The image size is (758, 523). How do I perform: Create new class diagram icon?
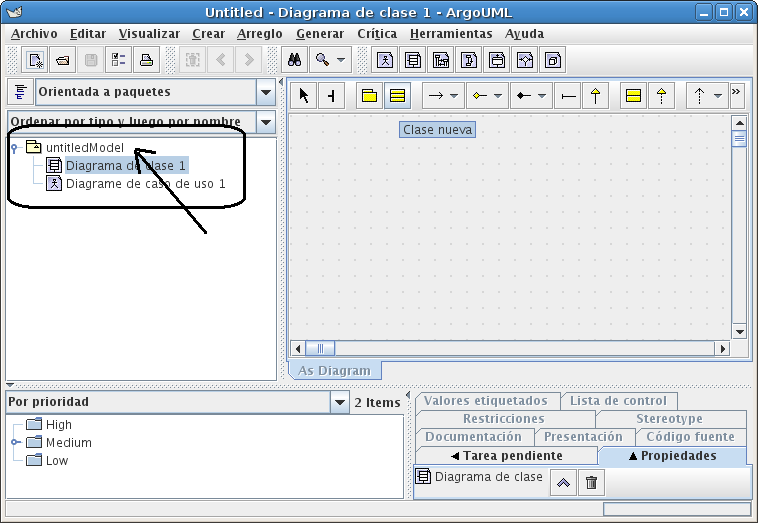coord(413,60)
